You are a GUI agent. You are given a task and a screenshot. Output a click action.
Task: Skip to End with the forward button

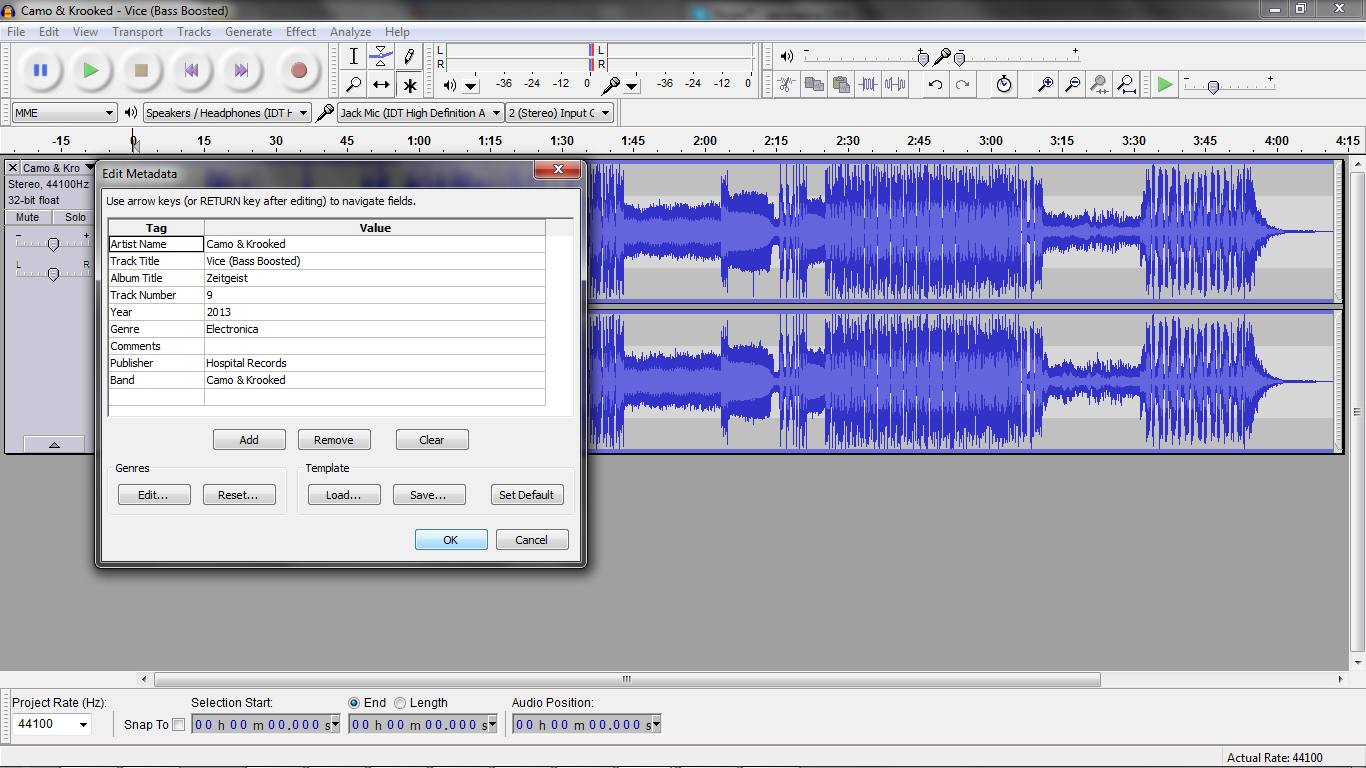[x=241, y=70]
